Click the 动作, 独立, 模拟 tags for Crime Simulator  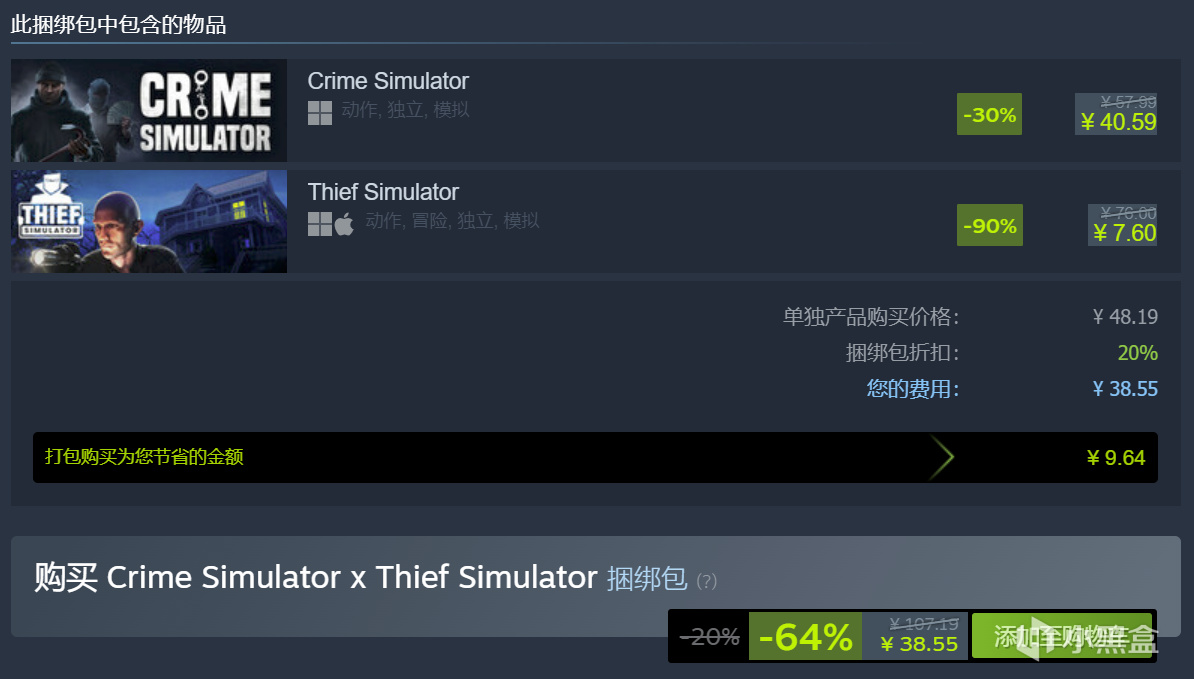tap(405, 110)
